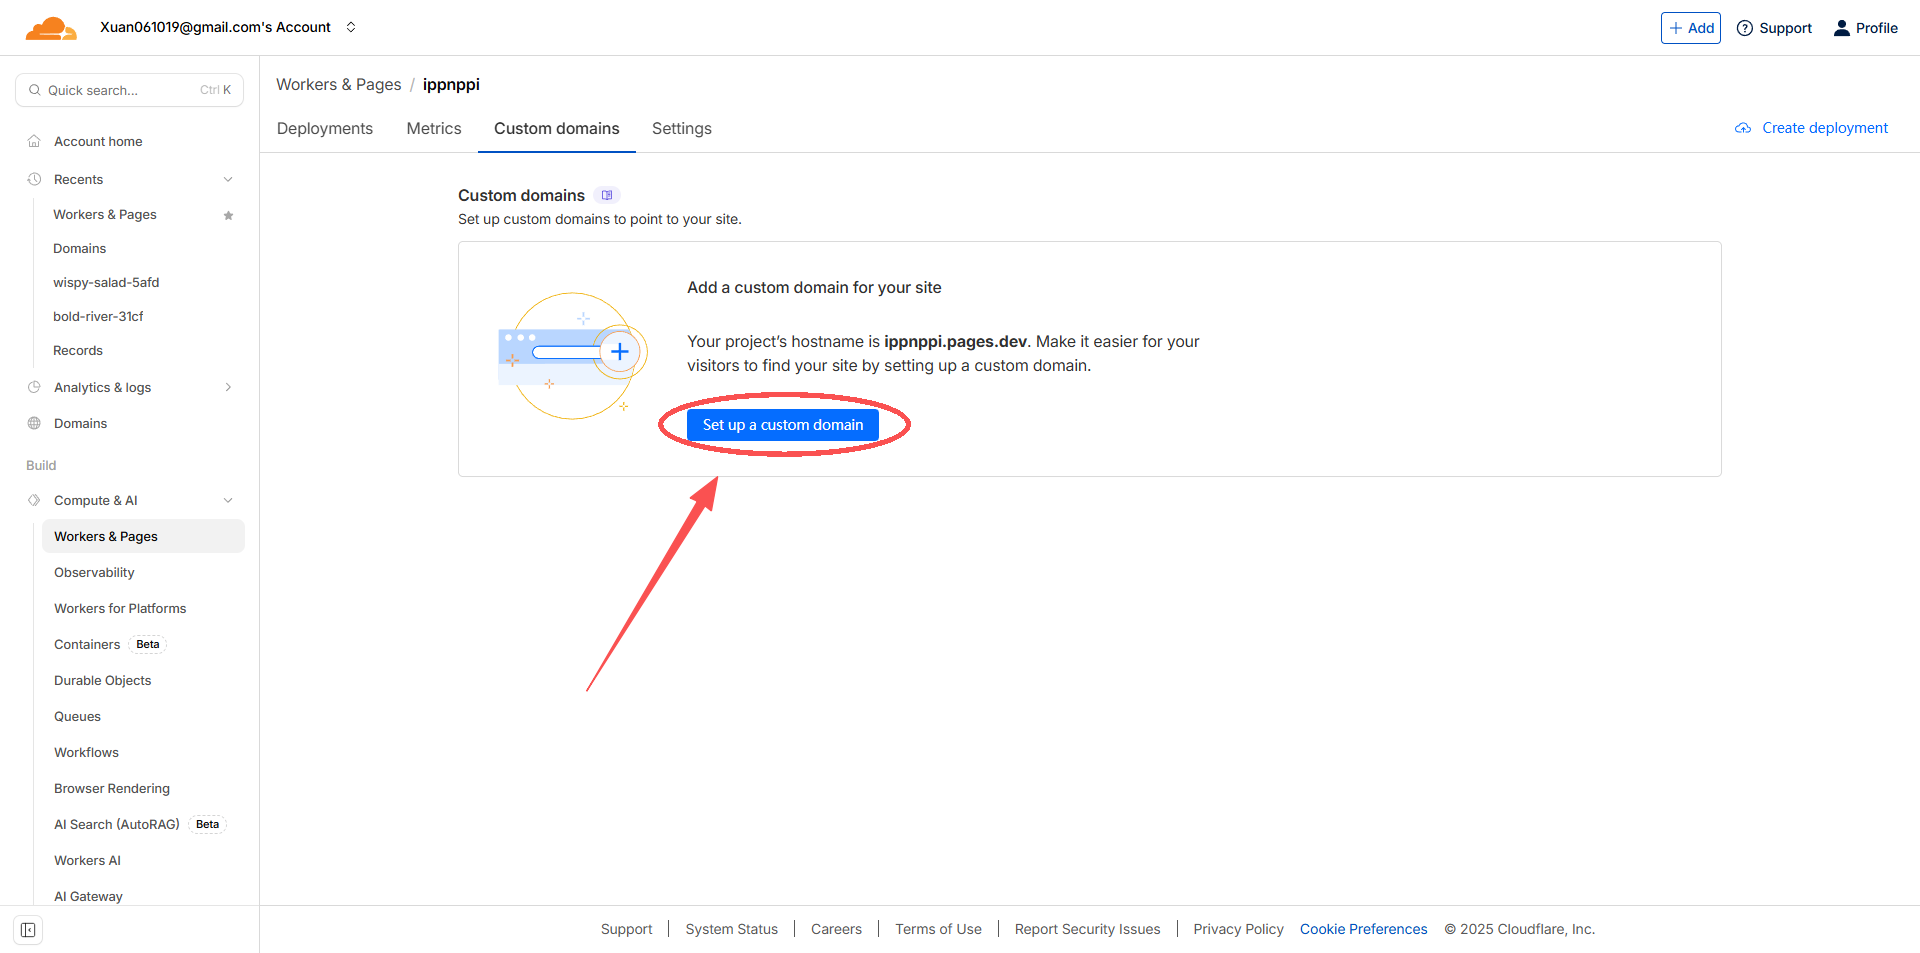Open wispy-salad-5afd recent item
Viewport: 1920px width, 953px height.
click(106, 282)
